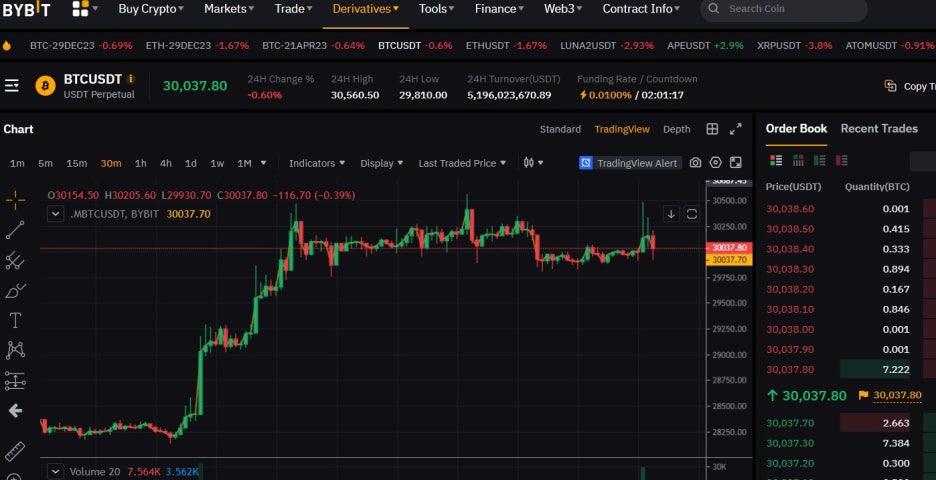The image size is (936, 480).
Task: Select the 4h timeframe
Action: click(x=165, y=163)
